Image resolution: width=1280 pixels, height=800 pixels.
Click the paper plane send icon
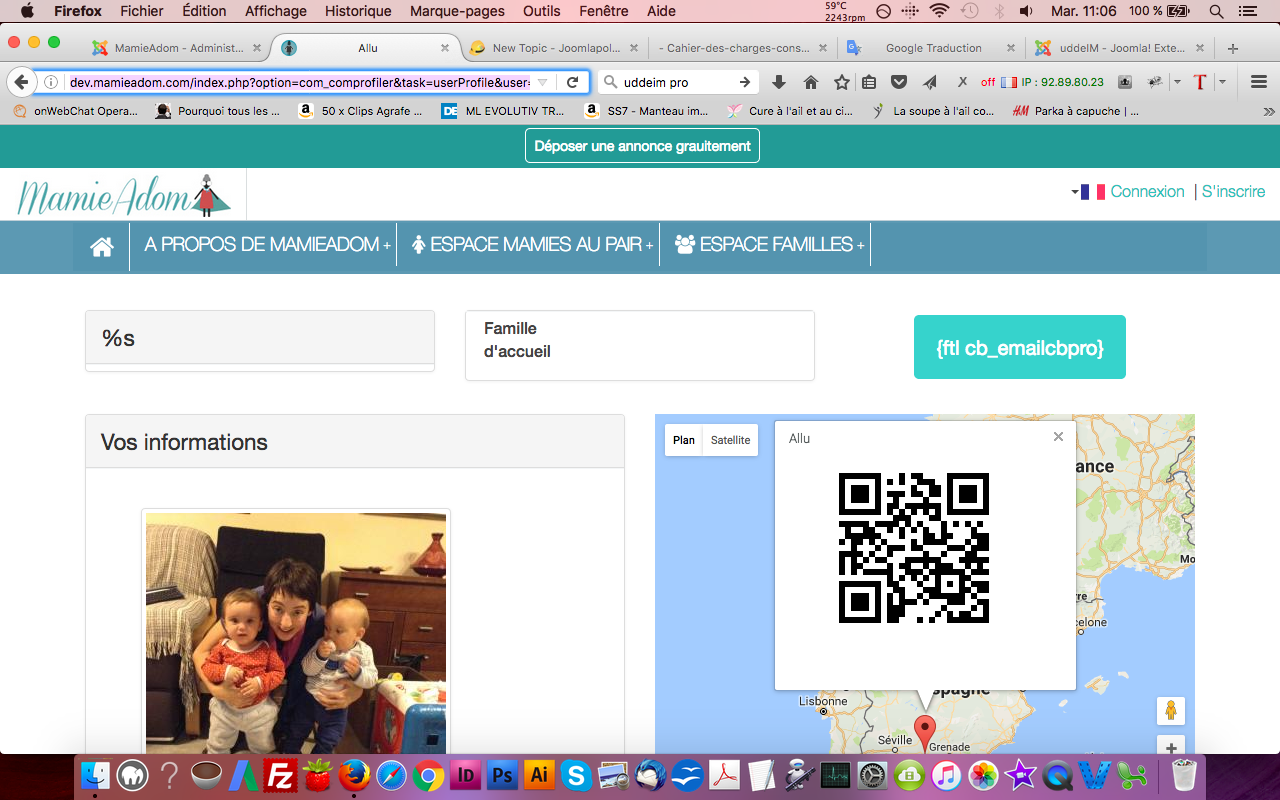929,82
